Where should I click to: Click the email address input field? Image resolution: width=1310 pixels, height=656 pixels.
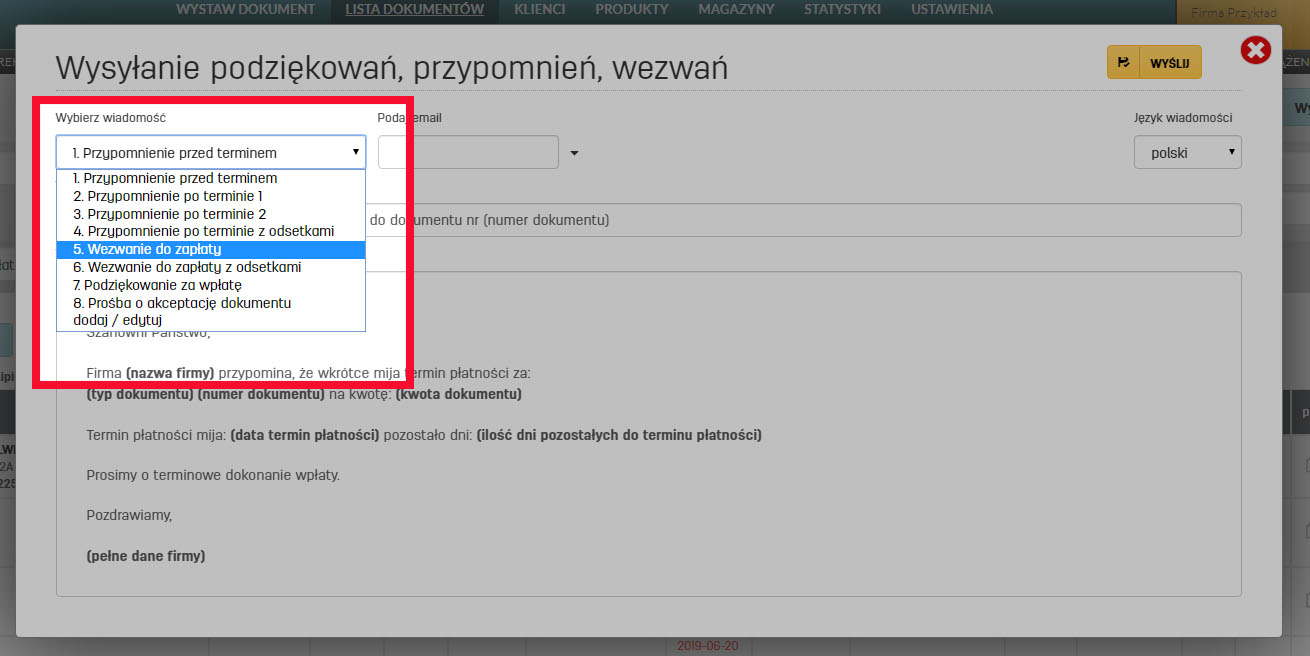468,153
